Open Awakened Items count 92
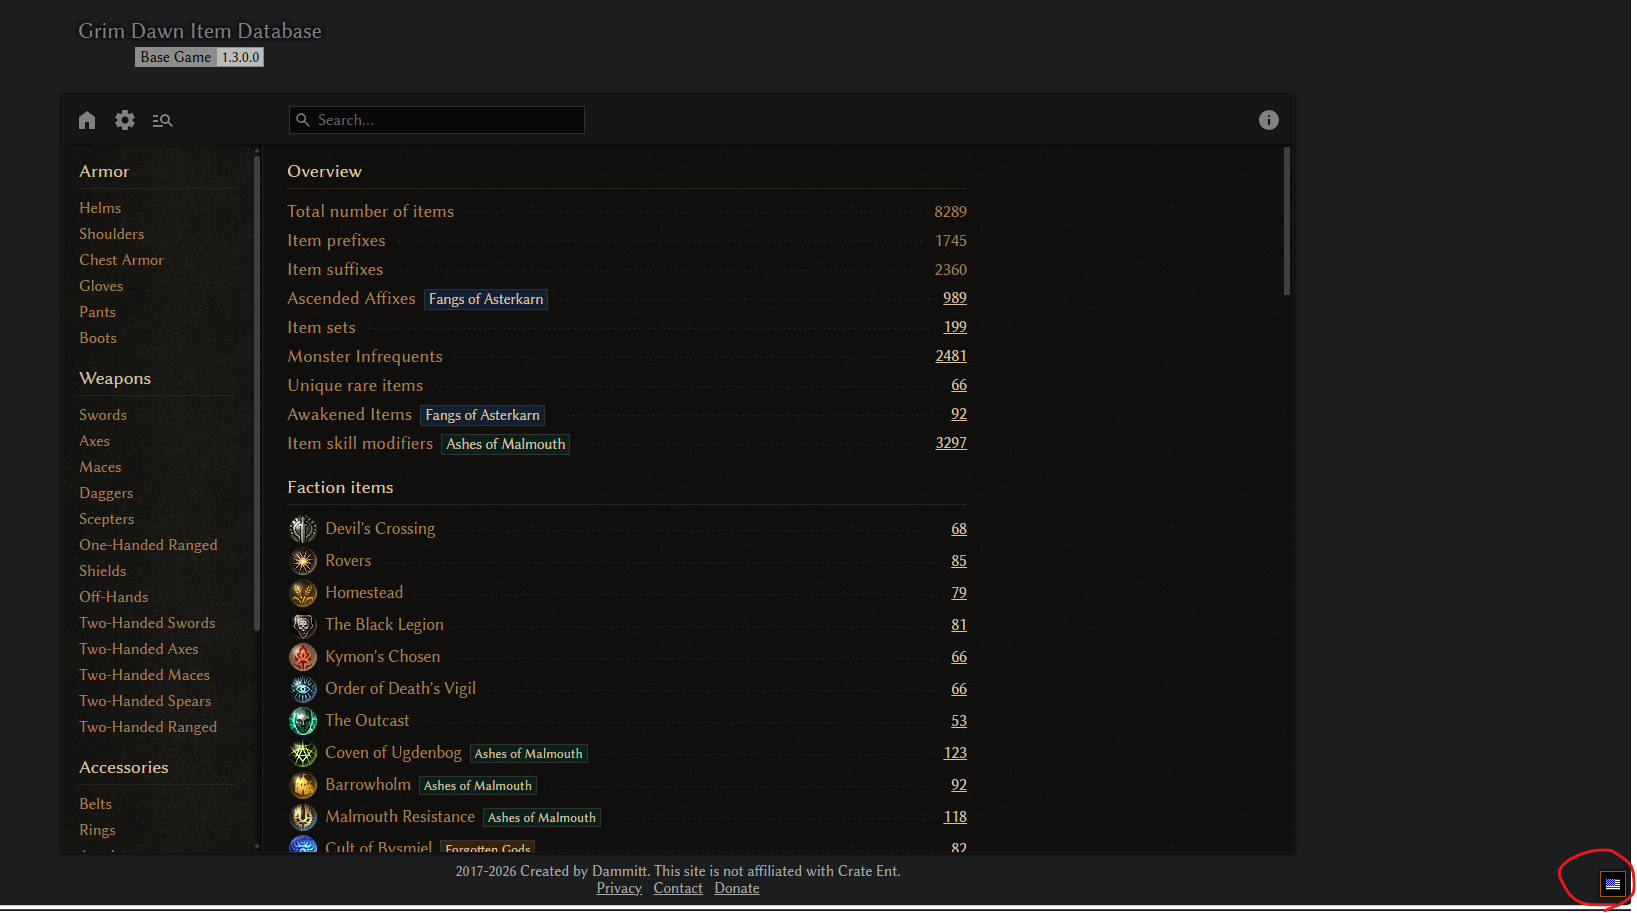1637x913 pixels. point(959,414)
